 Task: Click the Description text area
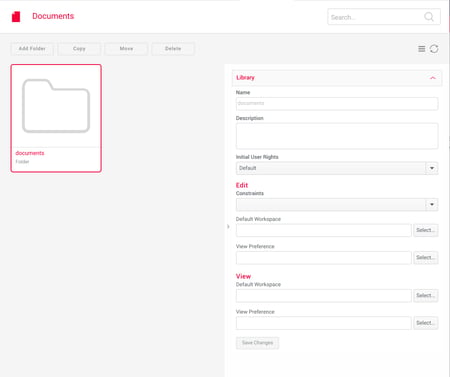pos(337,136)
